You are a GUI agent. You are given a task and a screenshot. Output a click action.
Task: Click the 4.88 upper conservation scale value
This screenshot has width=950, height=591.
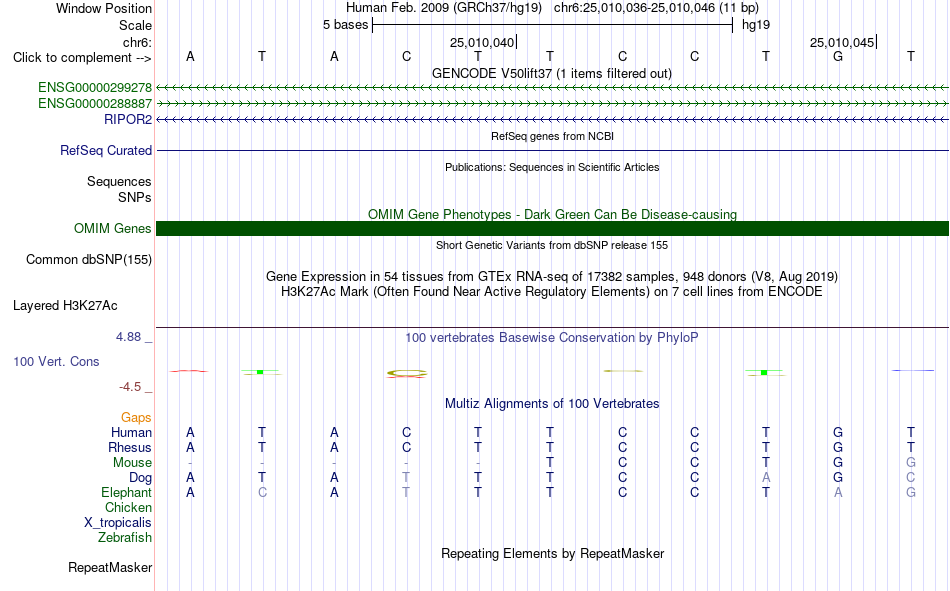128,336
